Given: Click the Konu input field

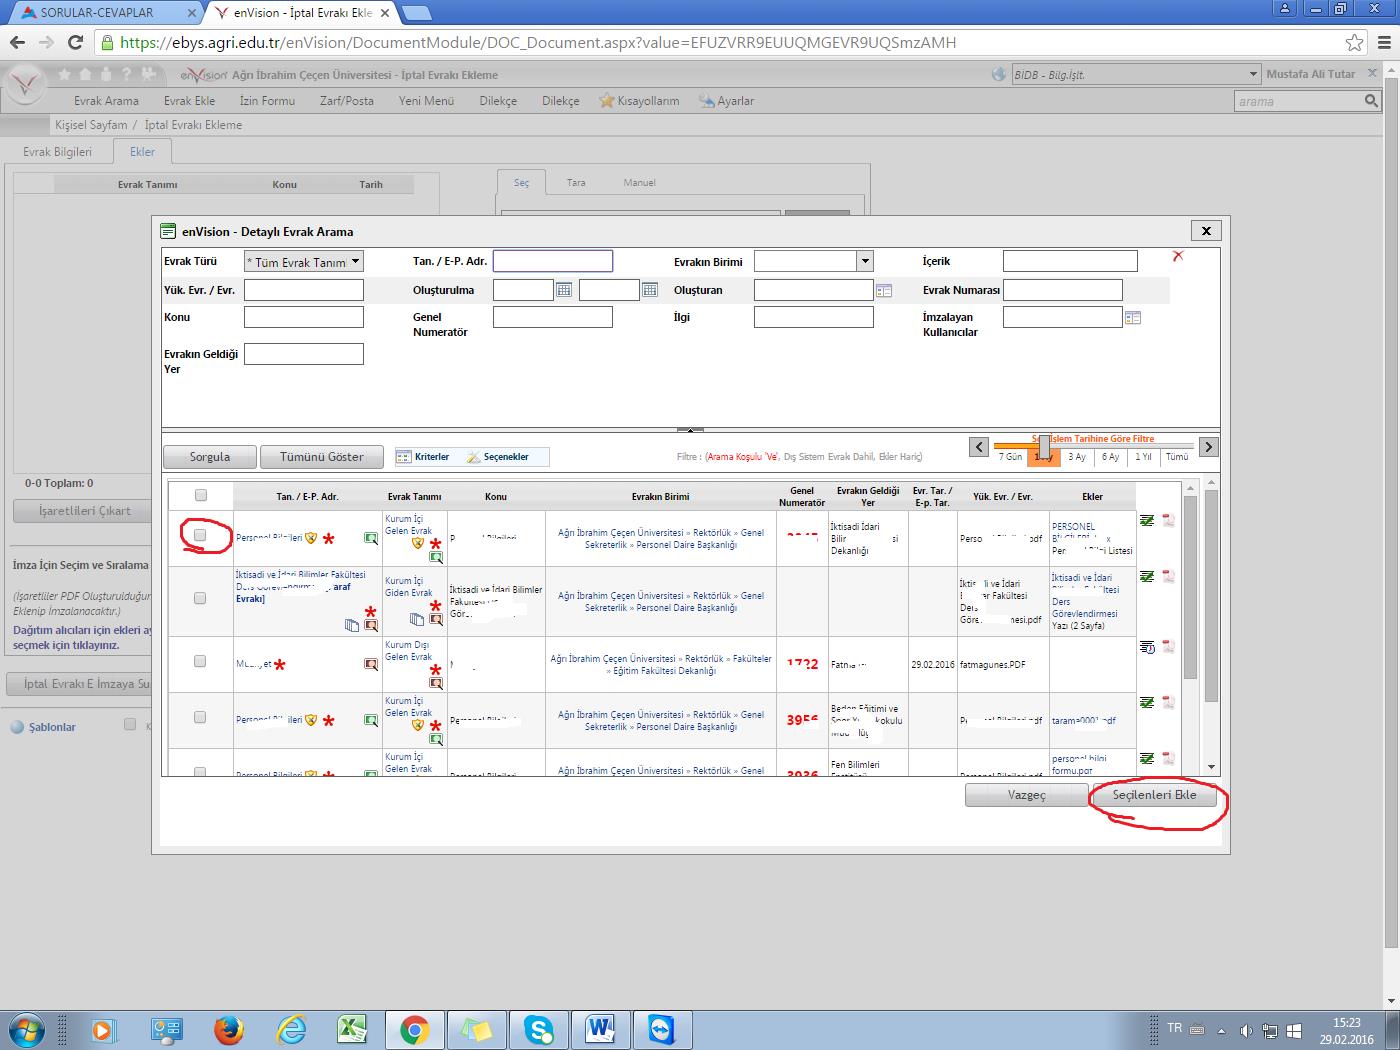Looking at the screenshot, I should [304, 317].
